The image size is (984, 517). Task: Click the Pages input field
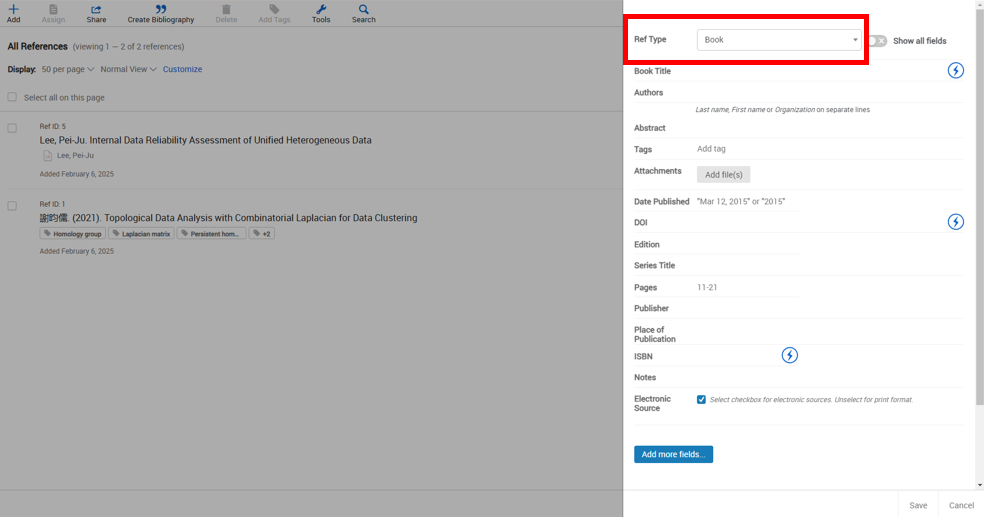click(747, 288)
